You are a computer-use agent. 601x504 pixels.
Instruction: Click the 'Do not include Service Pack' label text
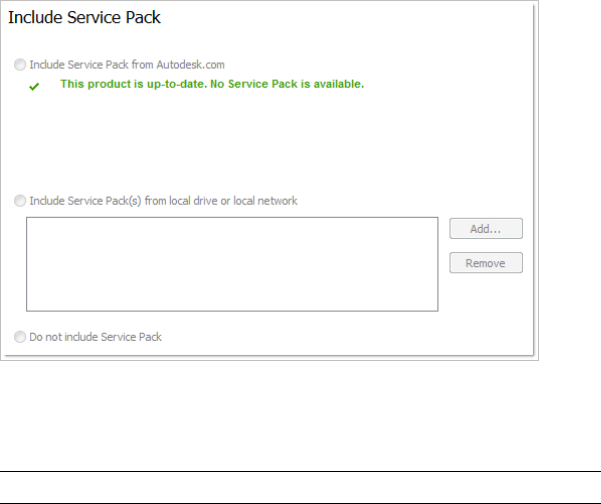point(95,337)
